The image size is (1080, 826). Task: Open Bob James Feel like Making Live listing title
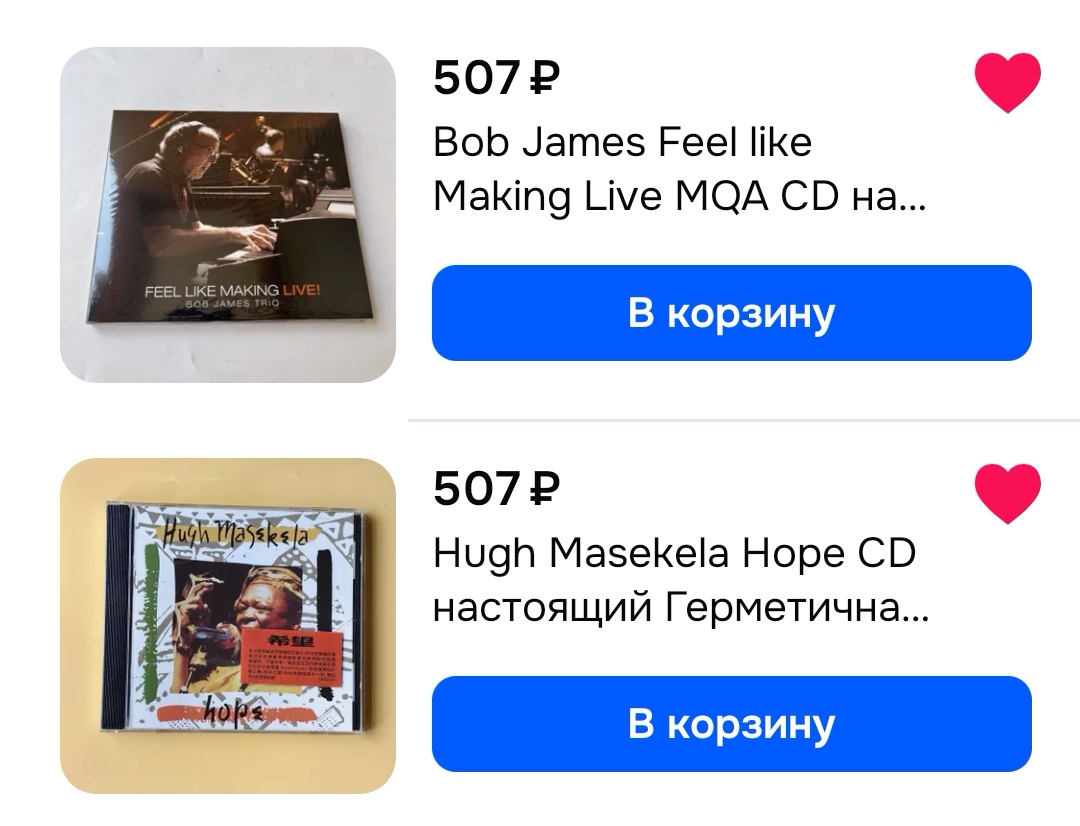click(x=679, y=169)
